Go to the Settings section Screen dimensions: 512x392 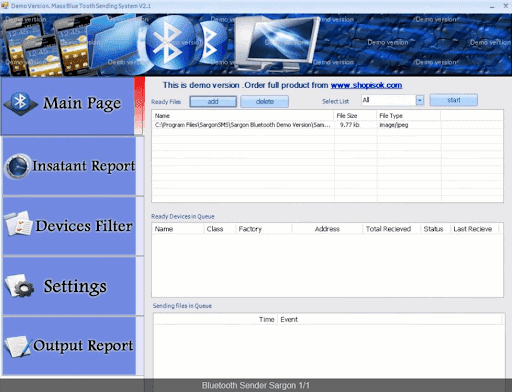(69, 286)
